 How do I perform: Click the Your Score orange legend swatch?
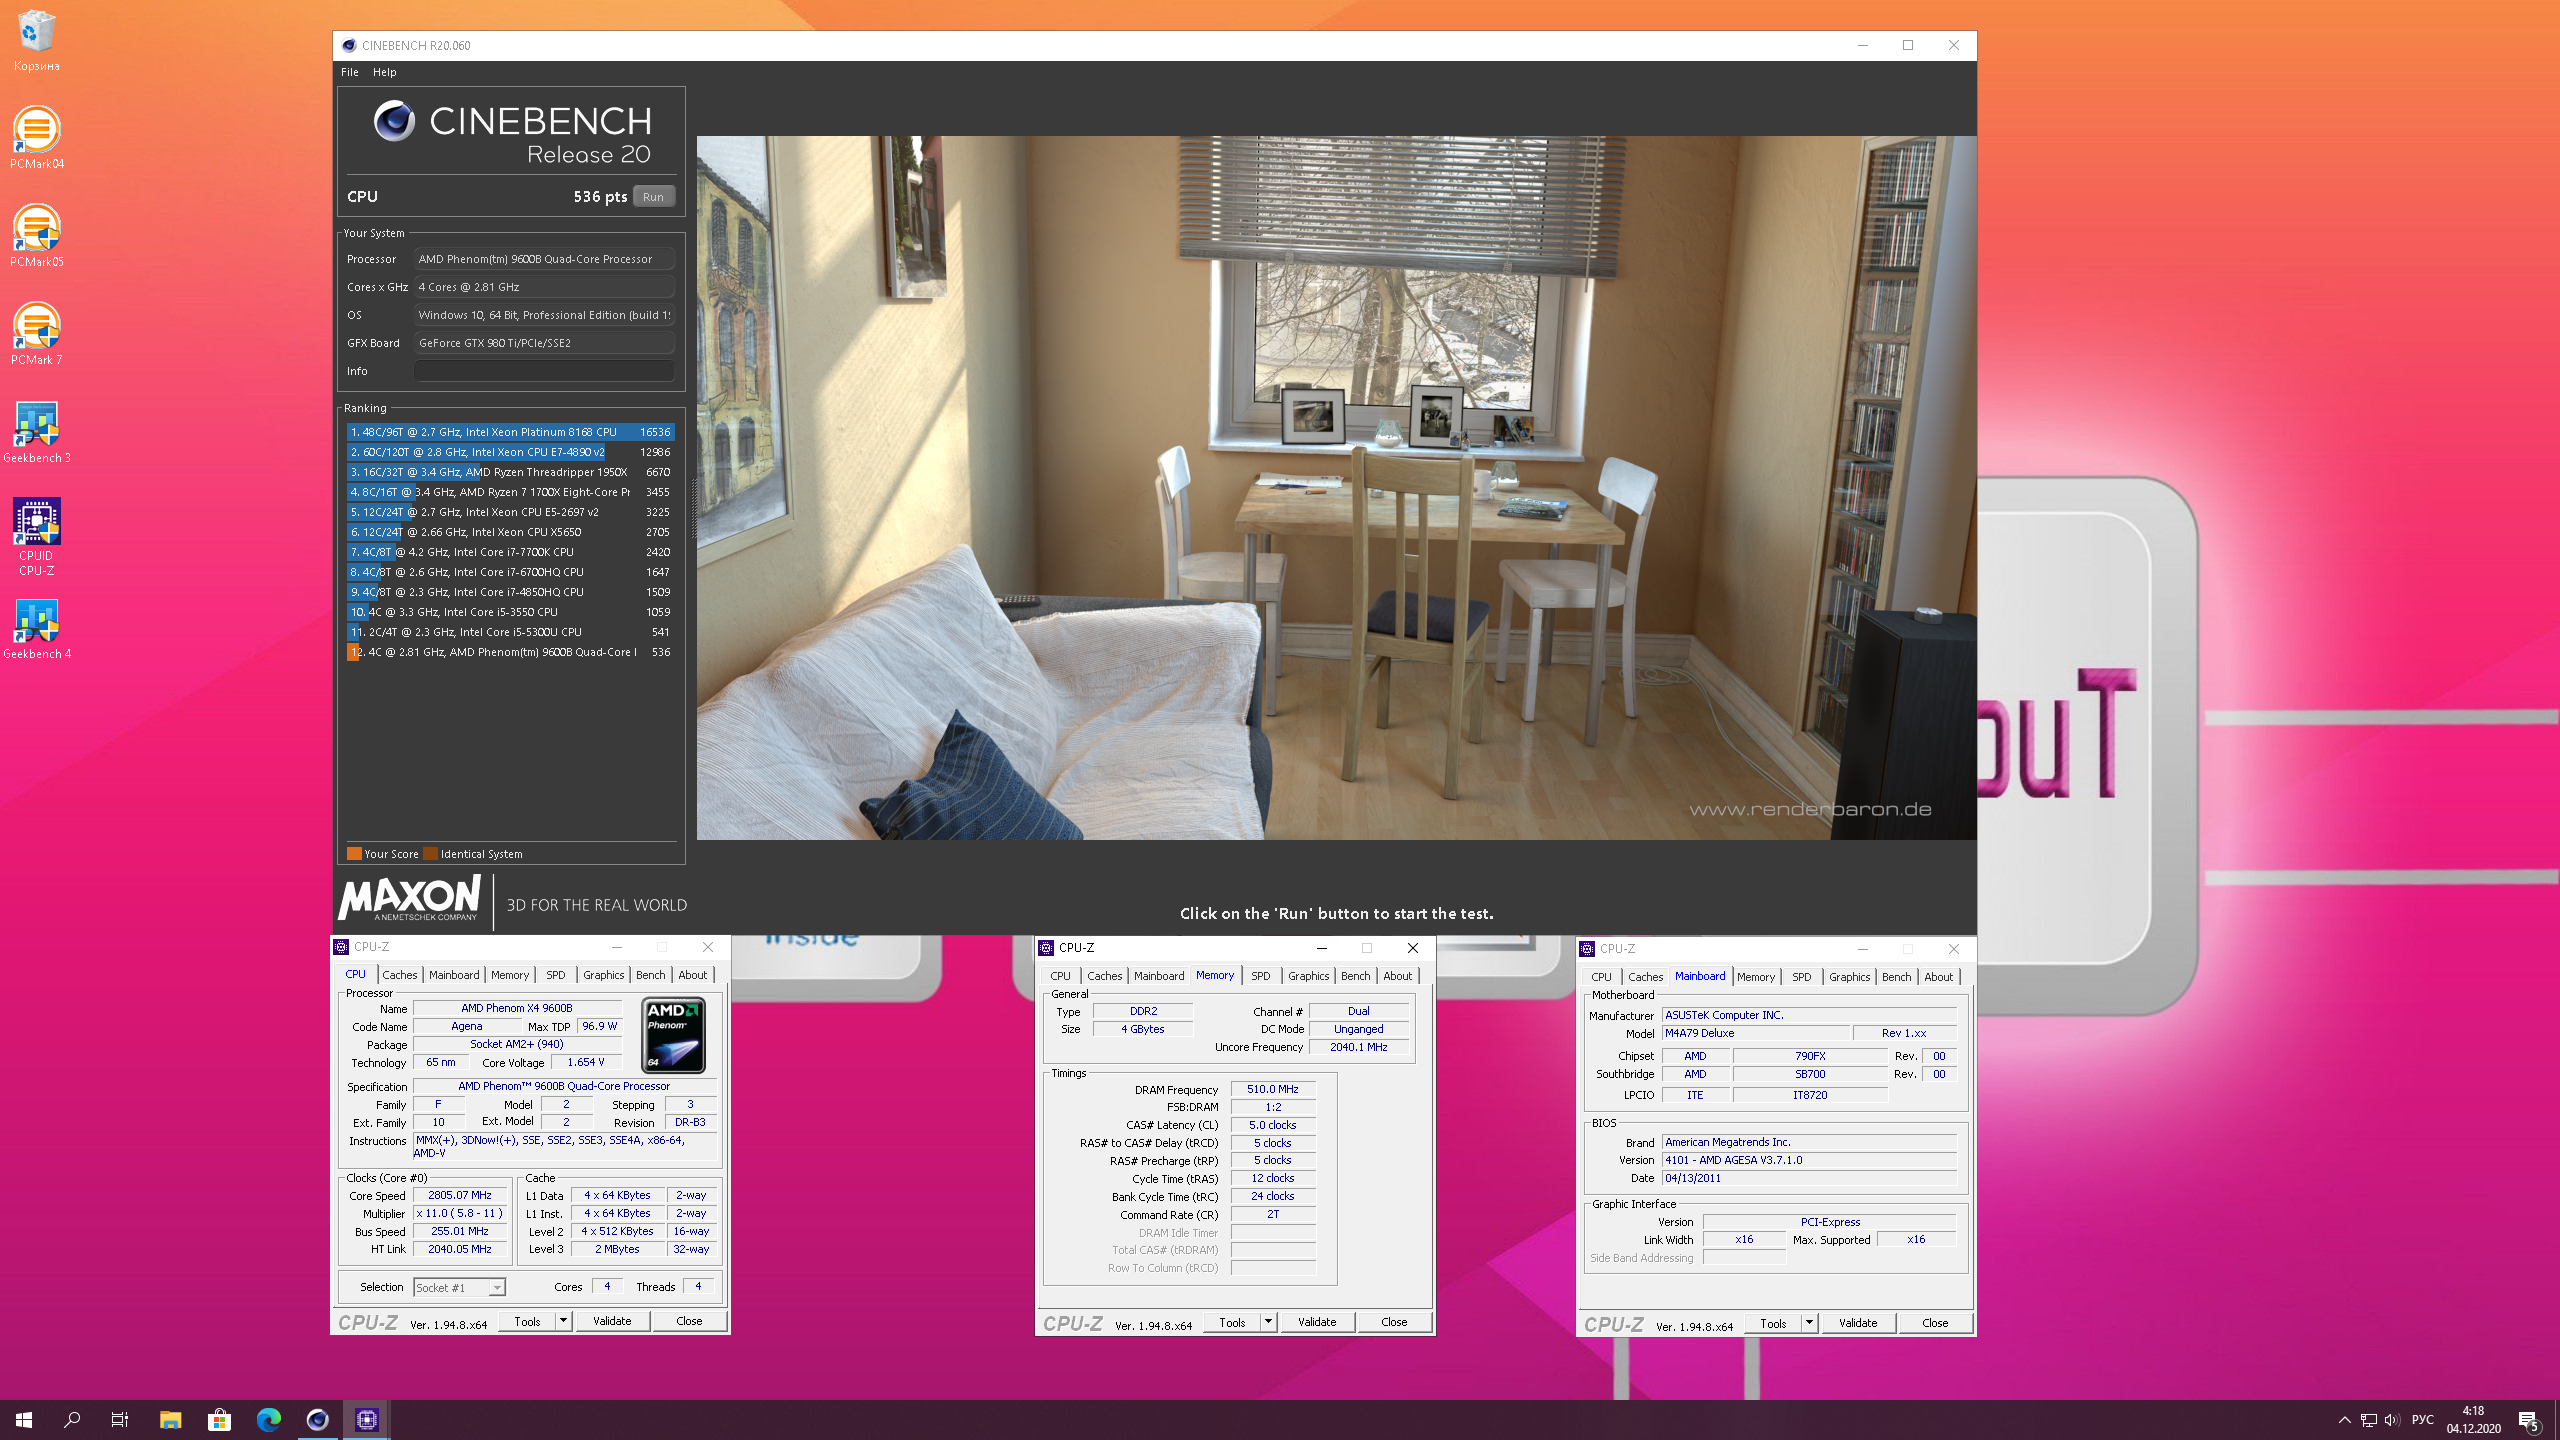click(354, 854)
